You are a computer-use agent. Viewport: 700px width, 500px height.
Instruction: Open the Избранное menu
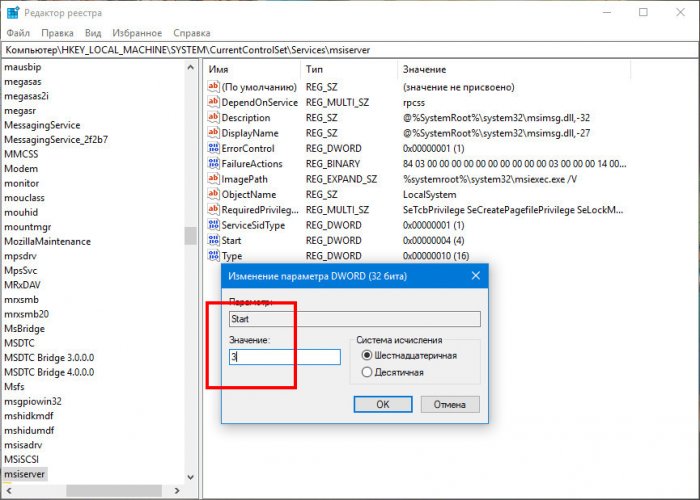coord(137,33)
